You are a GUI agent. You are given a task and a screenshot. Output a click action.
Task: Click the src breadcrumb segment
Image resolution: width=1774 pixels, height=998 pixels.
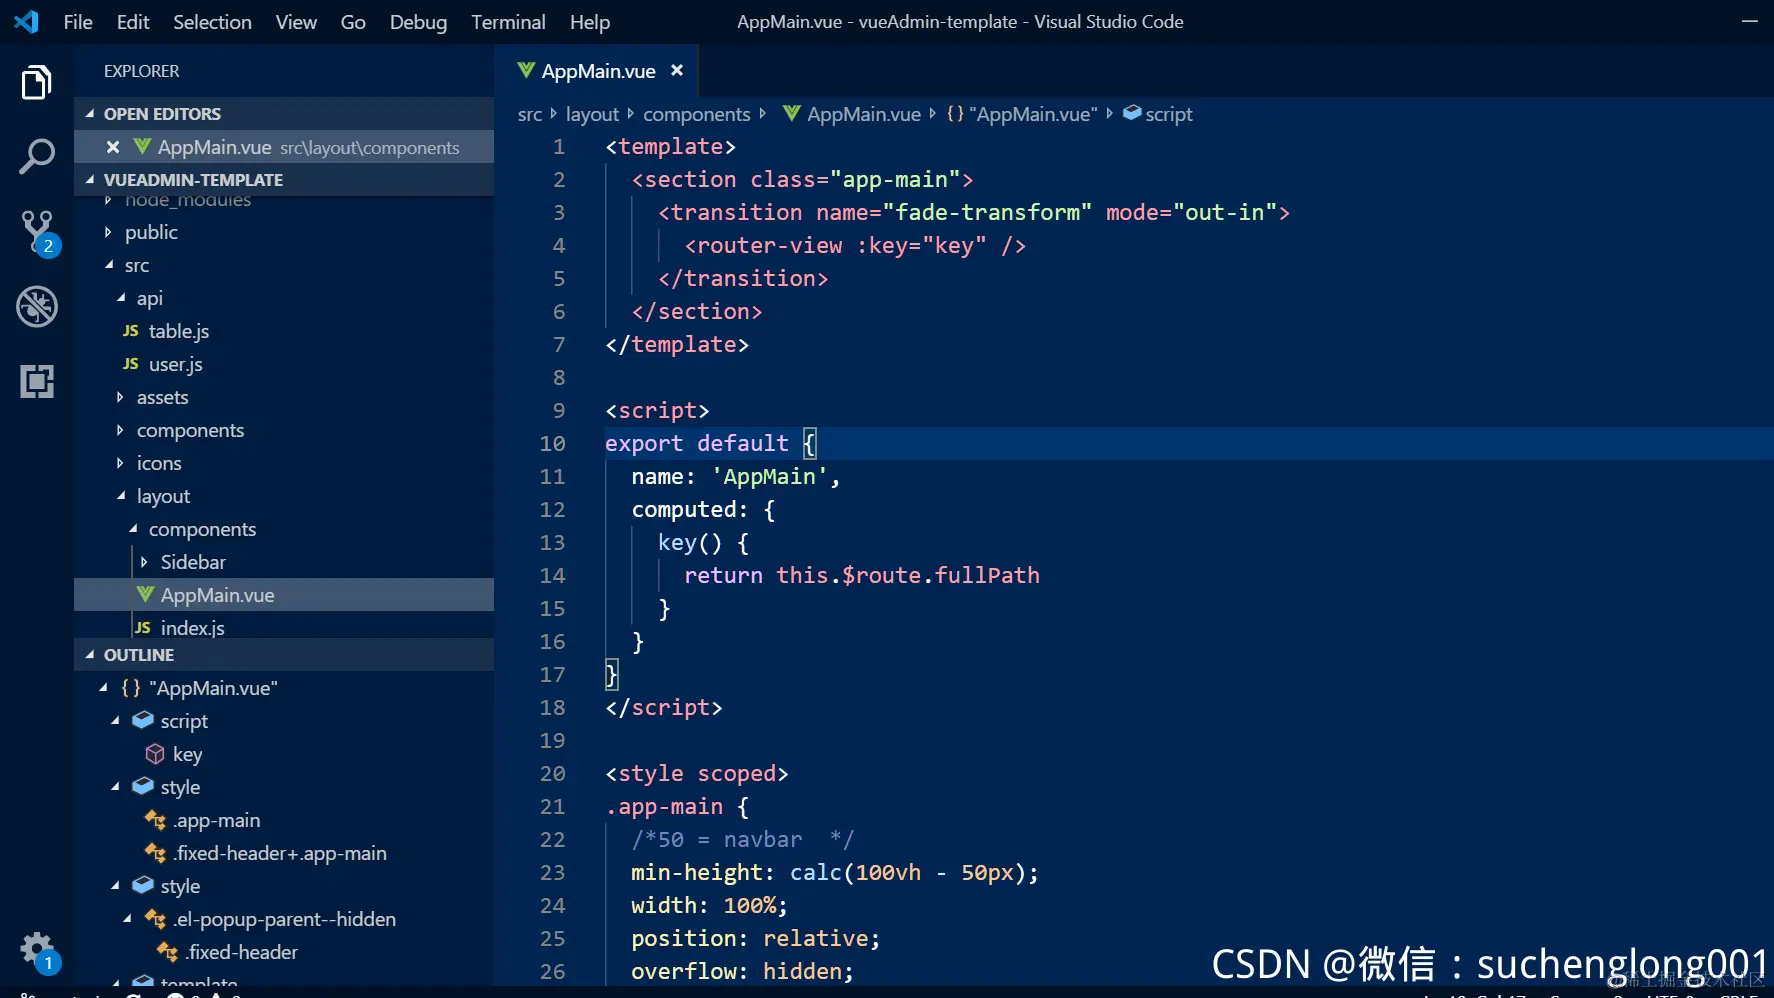pos(530,114)
